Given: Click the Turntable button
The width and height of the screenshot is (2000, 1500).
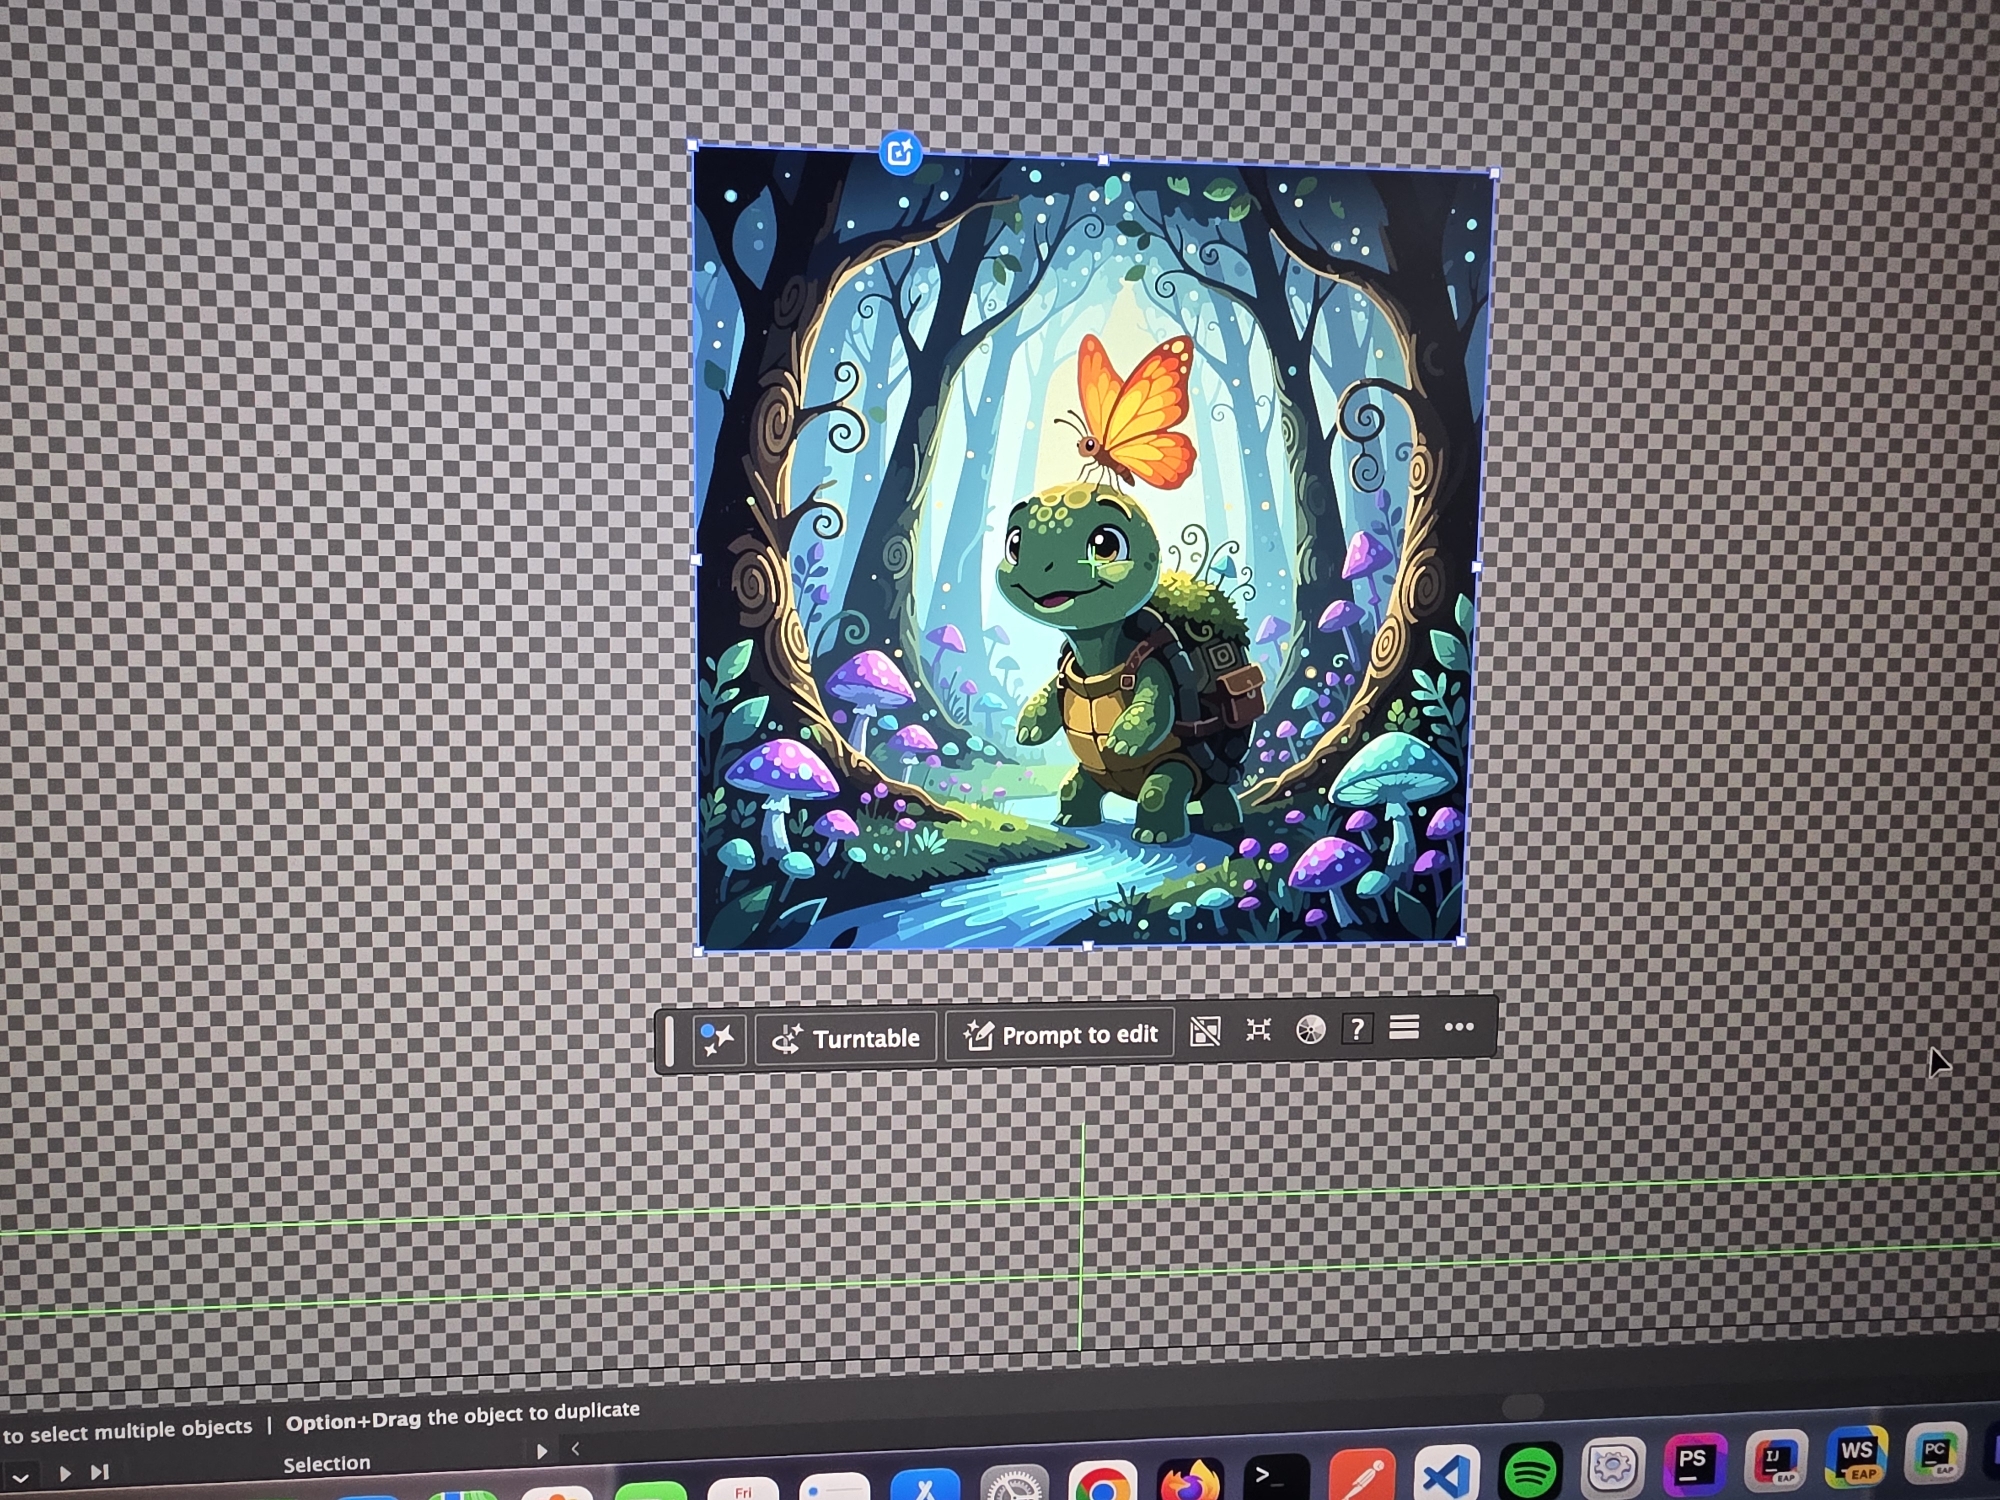Looking at the screenshot, I should pyautogui.click(x=846, y=1038).
